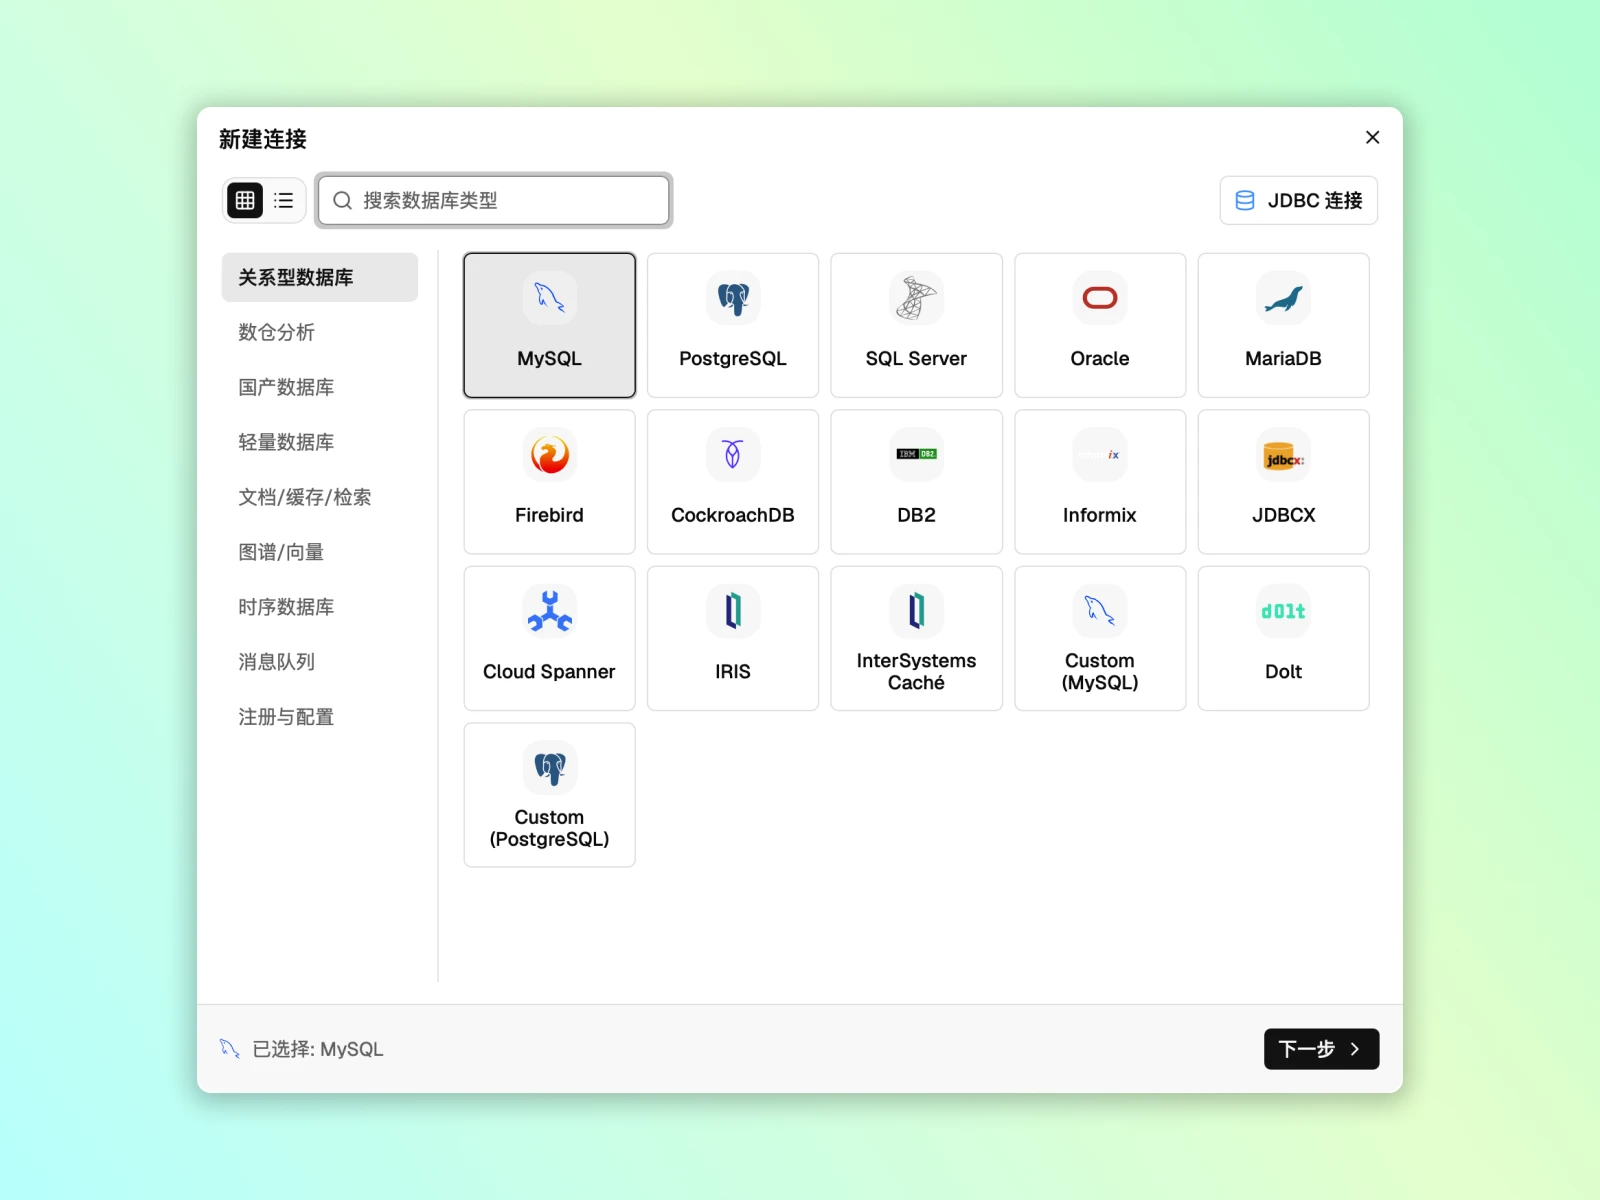Open the 注册与配置 category
This screenshot has height=1200, width=1600.
pos(320,717)
